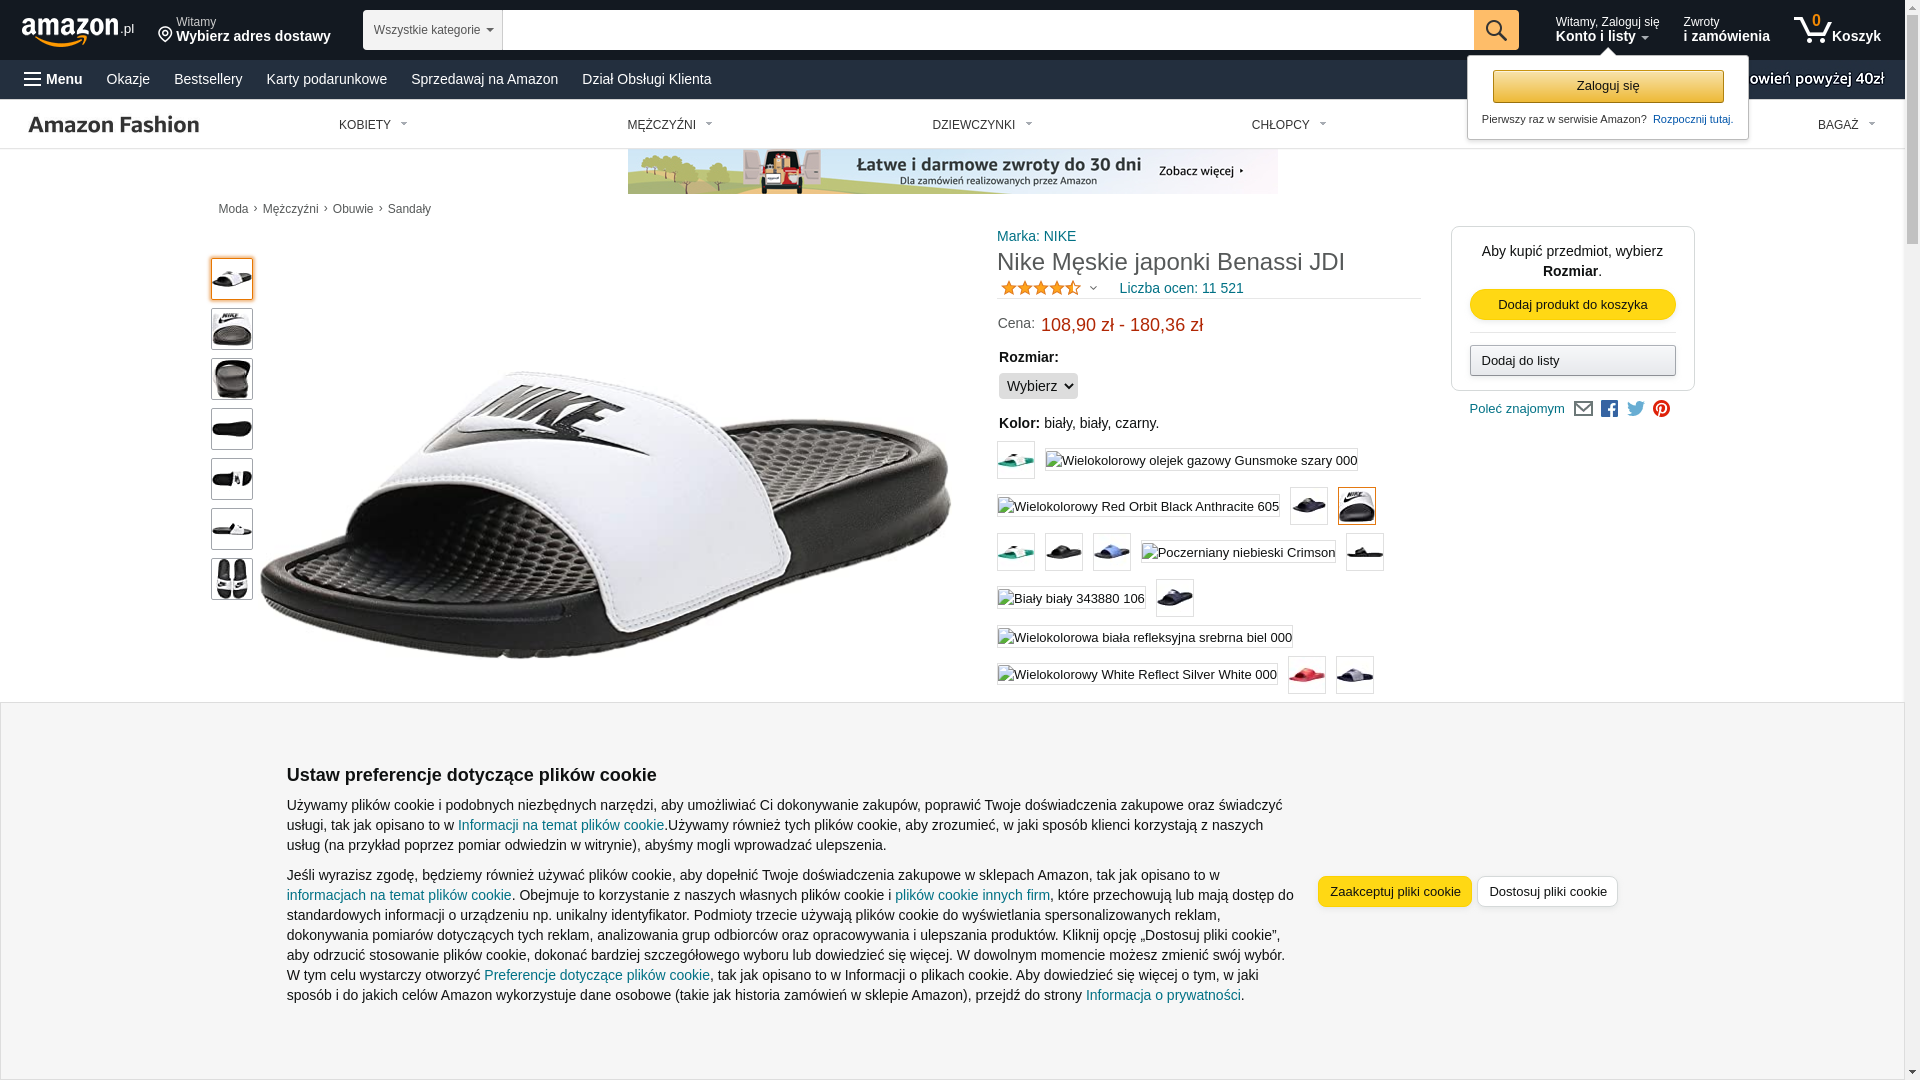Click Bestsellery in navigation bar
This screenshot has height=1080, width=1920.
point(208,79)
